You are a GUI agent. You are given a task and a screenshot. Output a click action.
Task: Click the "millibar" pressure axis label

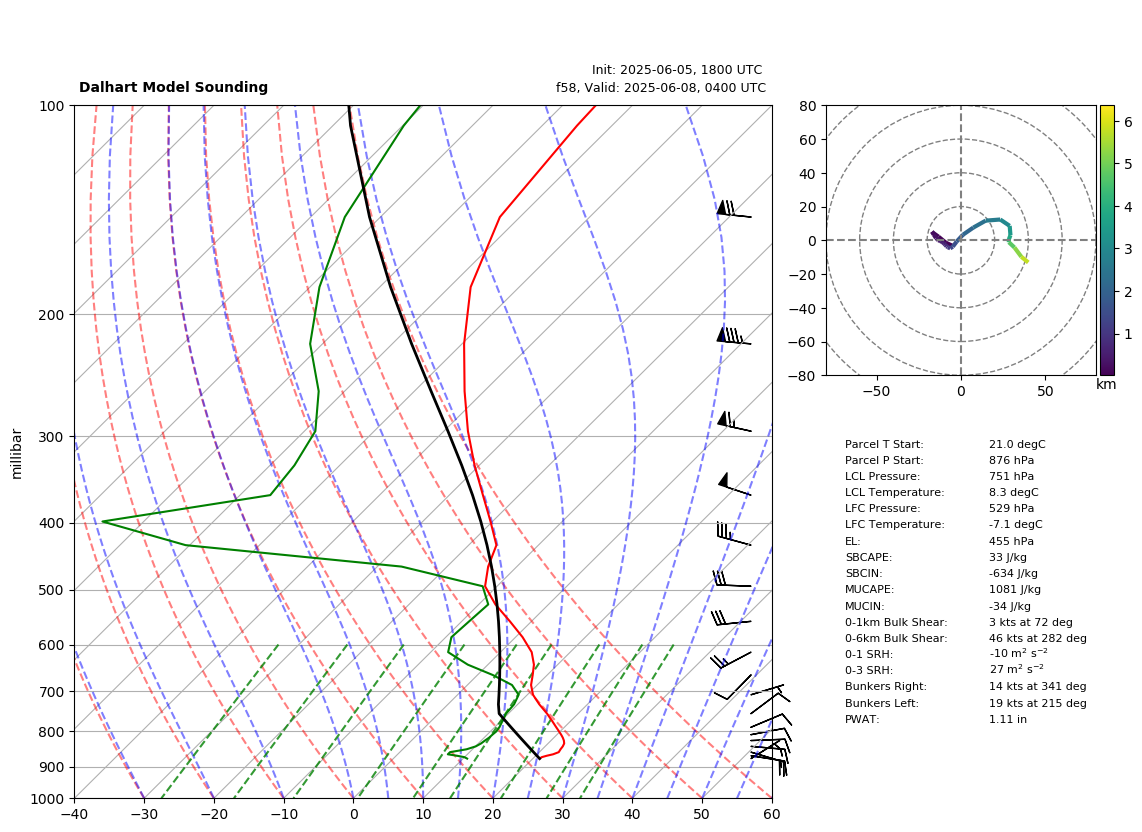point(17,455)
